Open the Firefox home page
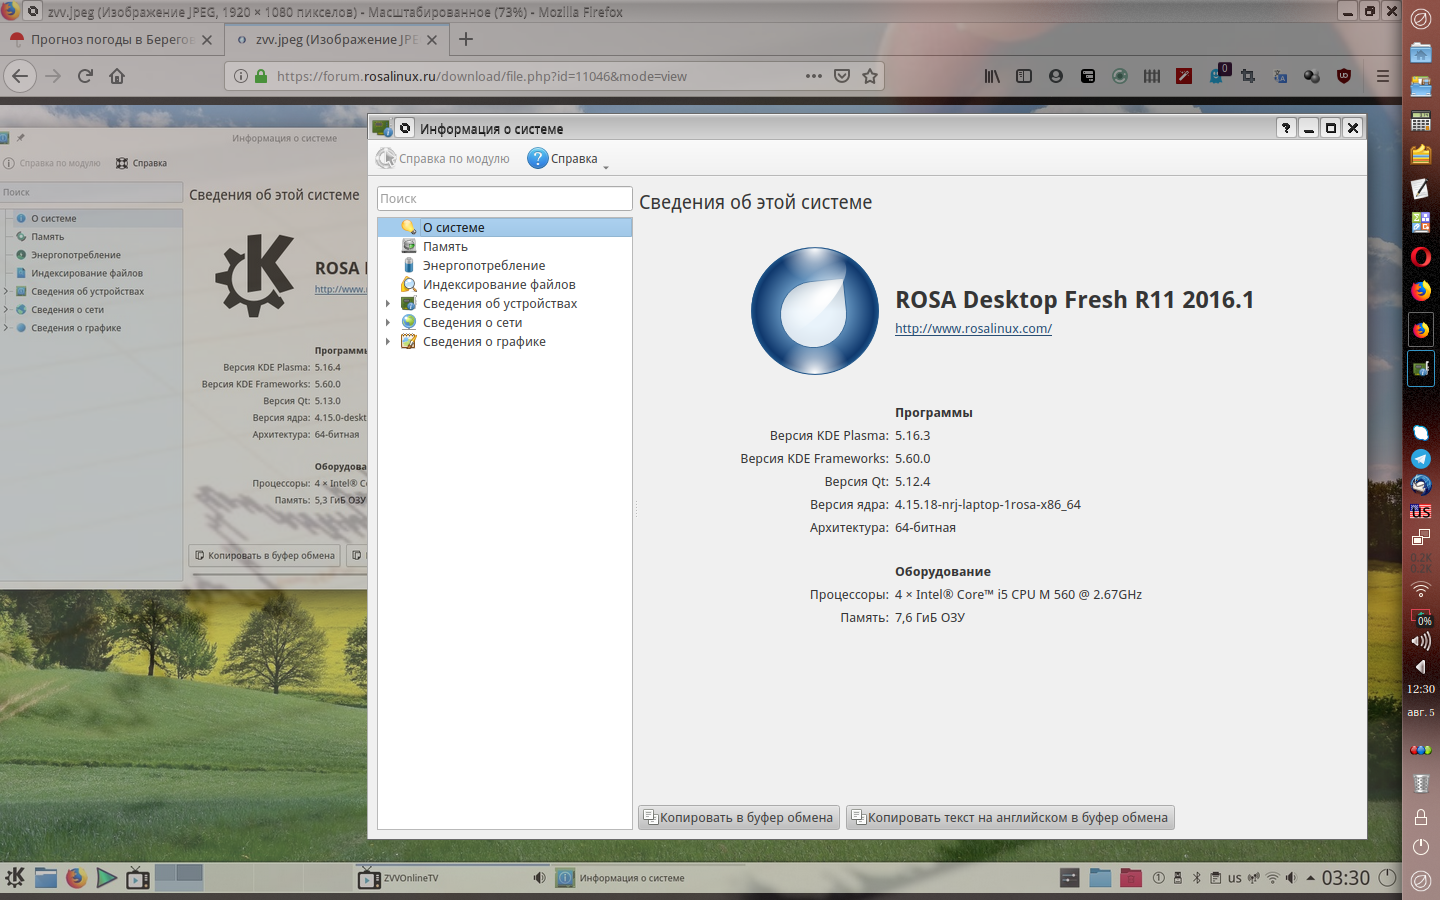 click(117, 76)
